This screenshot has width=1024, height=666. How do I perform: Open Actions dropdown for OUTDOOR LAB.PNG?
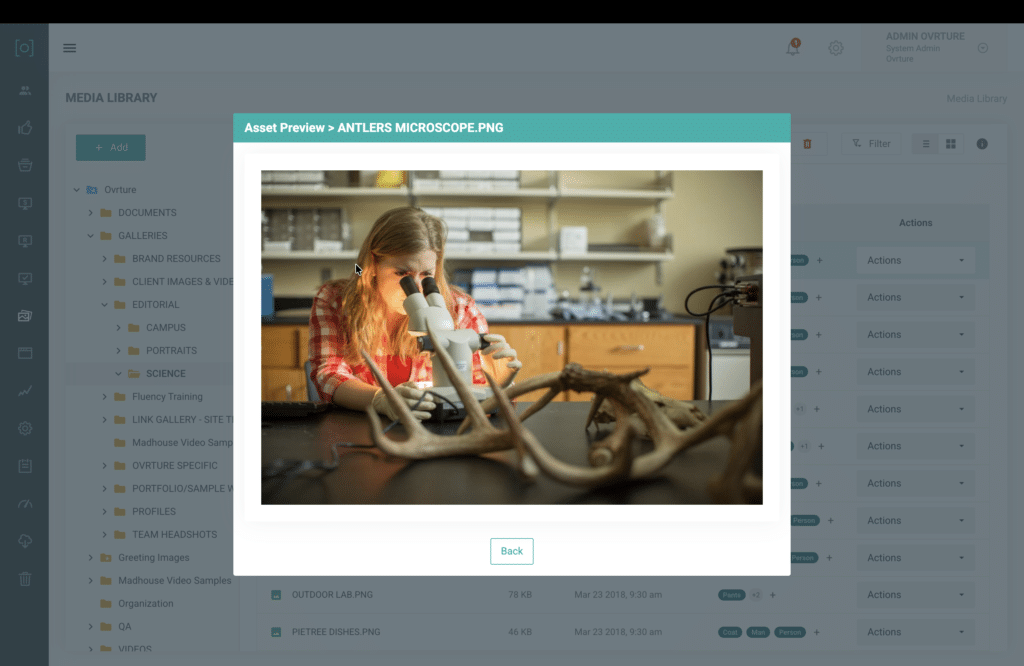915,595
